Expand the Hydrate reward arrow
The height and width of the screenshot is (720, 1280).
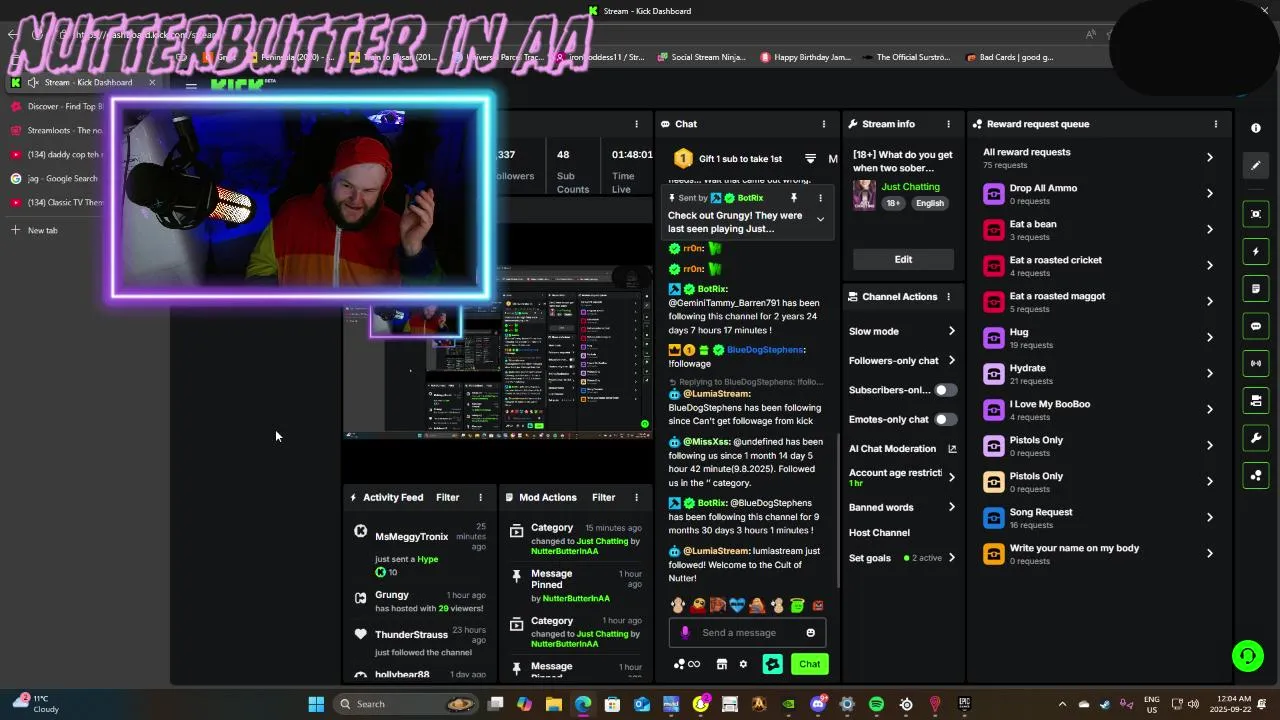[1210, 374]
